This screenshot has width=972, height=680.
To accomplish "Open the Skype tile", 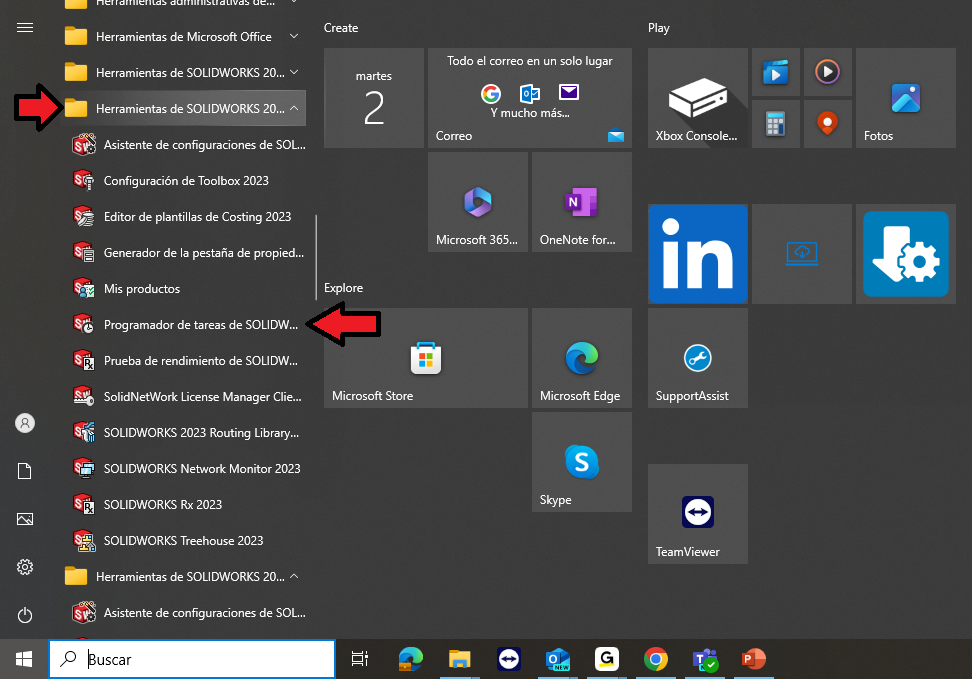I will pyautogui.click(x=581, y=462).
